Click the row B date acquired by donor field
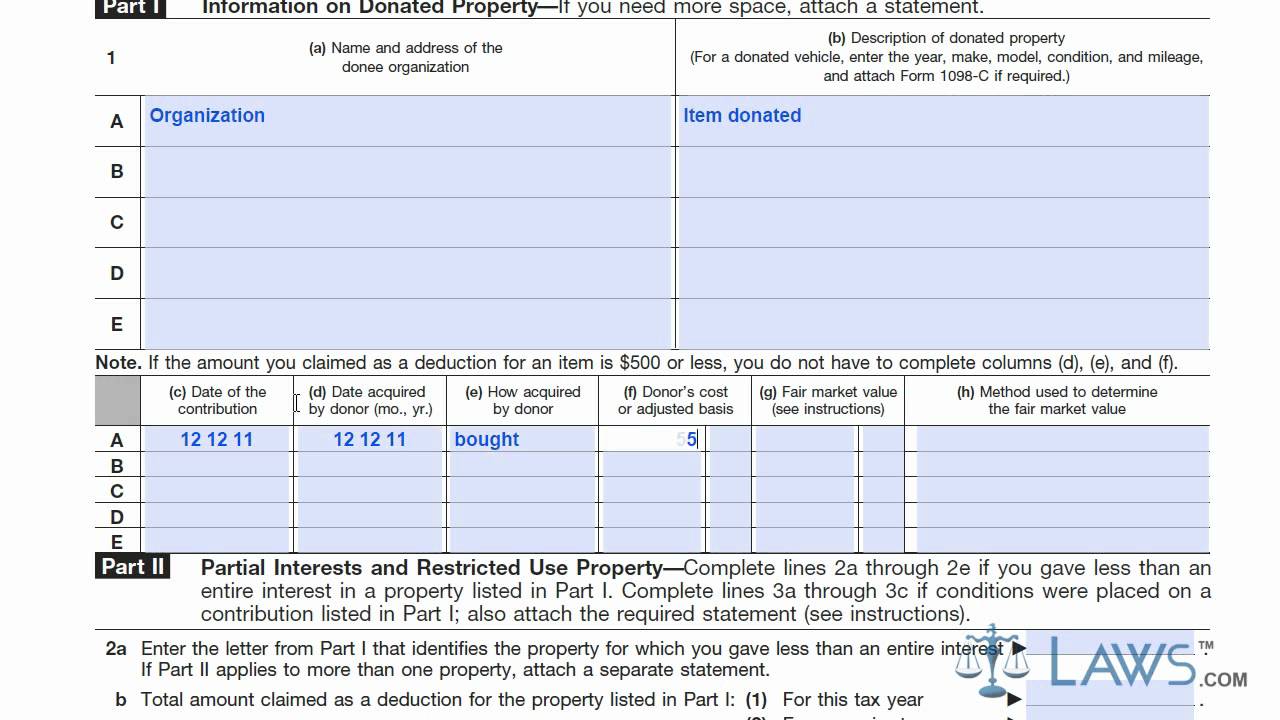Screen dimensions: 1280x720 pos(370,465)
